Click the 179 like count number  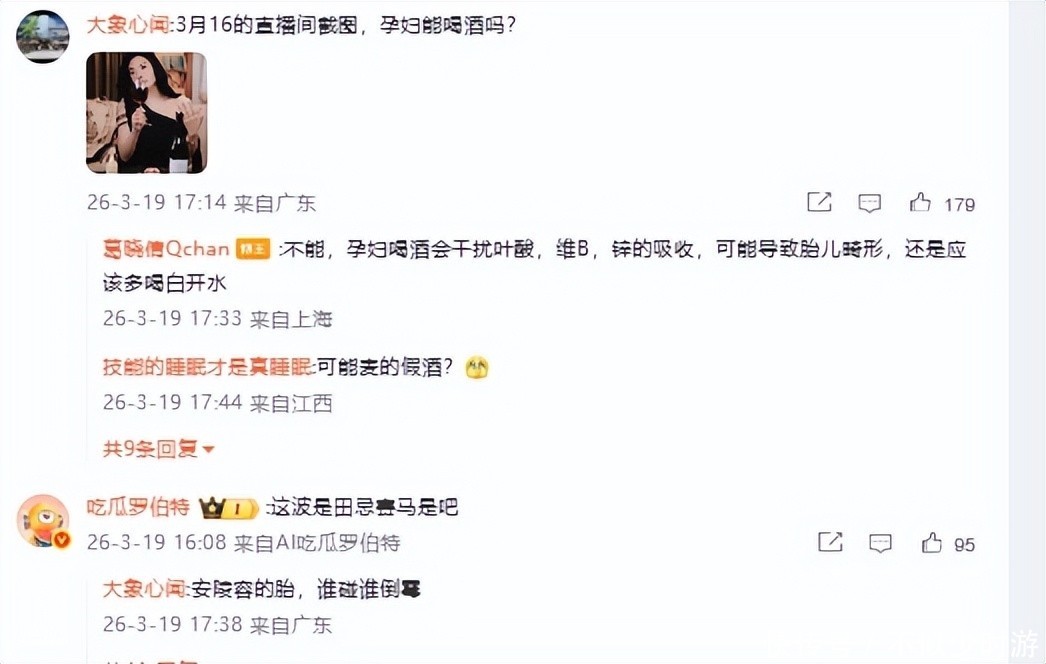[x=959, y=204]
